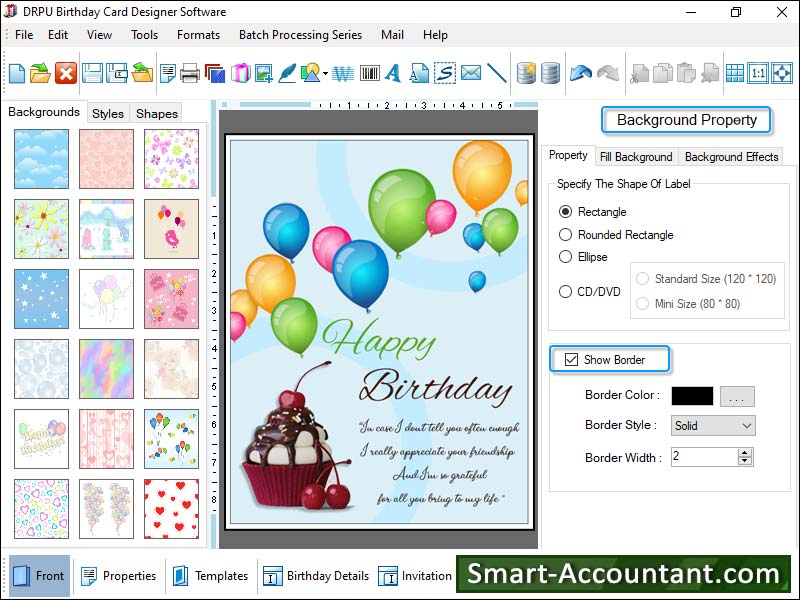
Task: Select the WordArt letter A tool
Action: 394,73
